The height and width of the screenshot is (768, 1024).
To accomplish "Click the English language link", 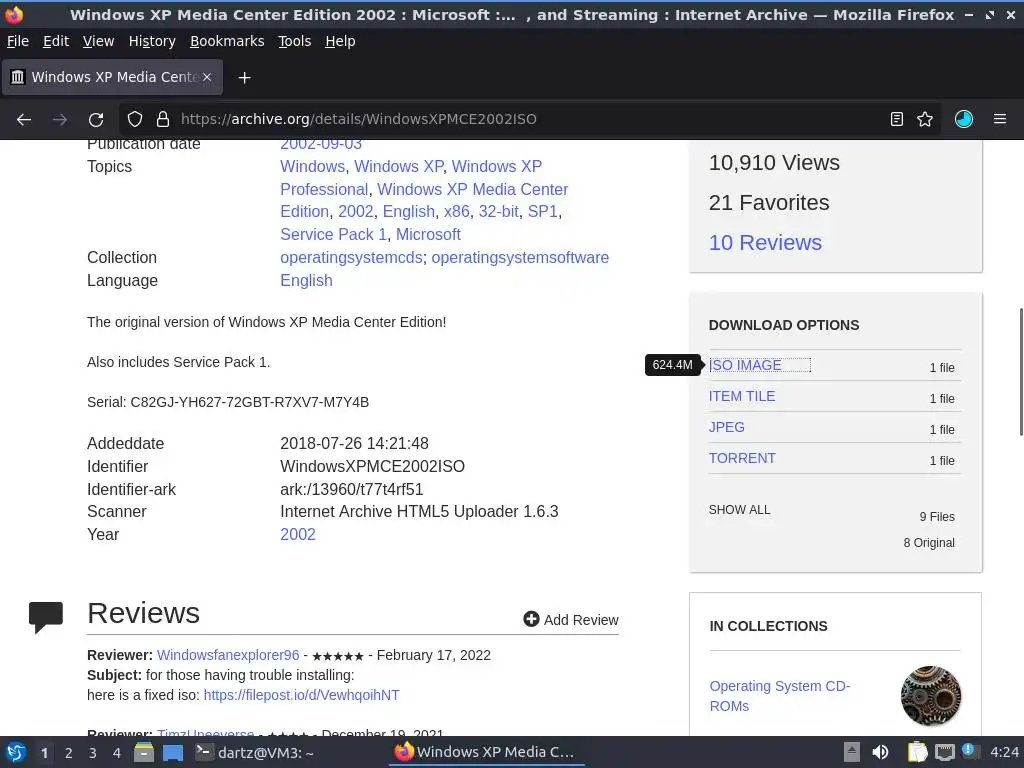I will [x=306, y=280].
